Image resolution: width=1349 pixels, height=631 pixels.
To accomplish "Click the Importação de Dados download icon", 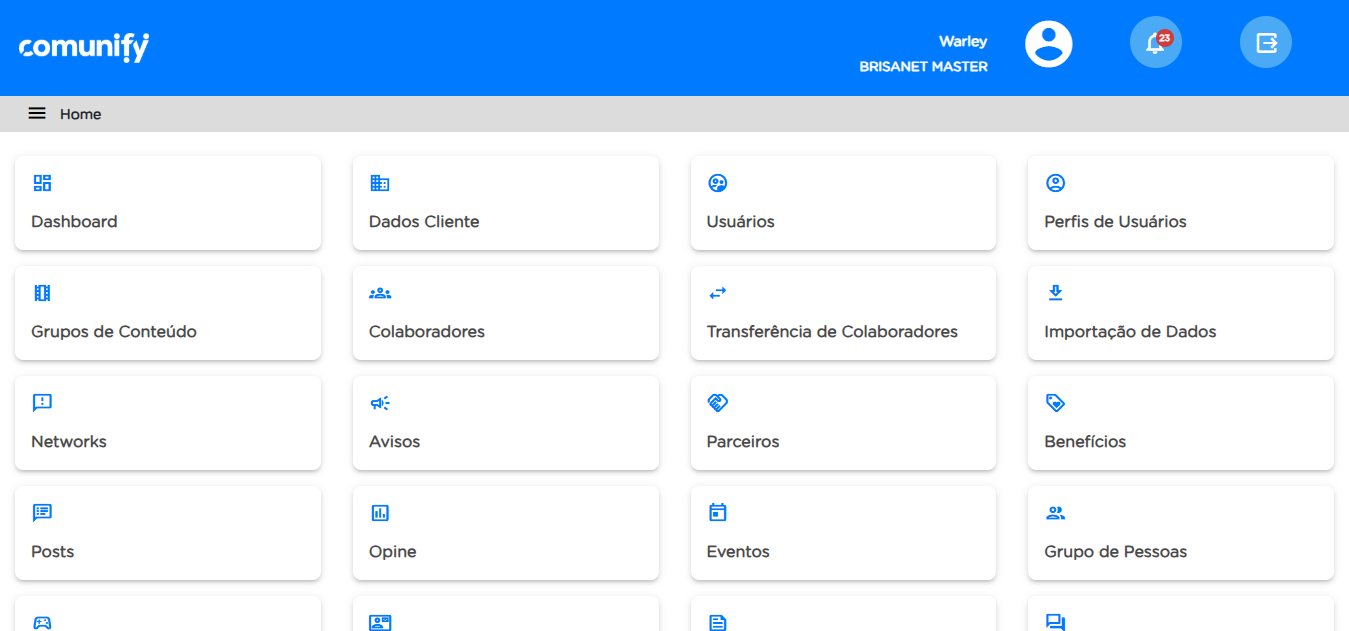I will coord(1055,293).
